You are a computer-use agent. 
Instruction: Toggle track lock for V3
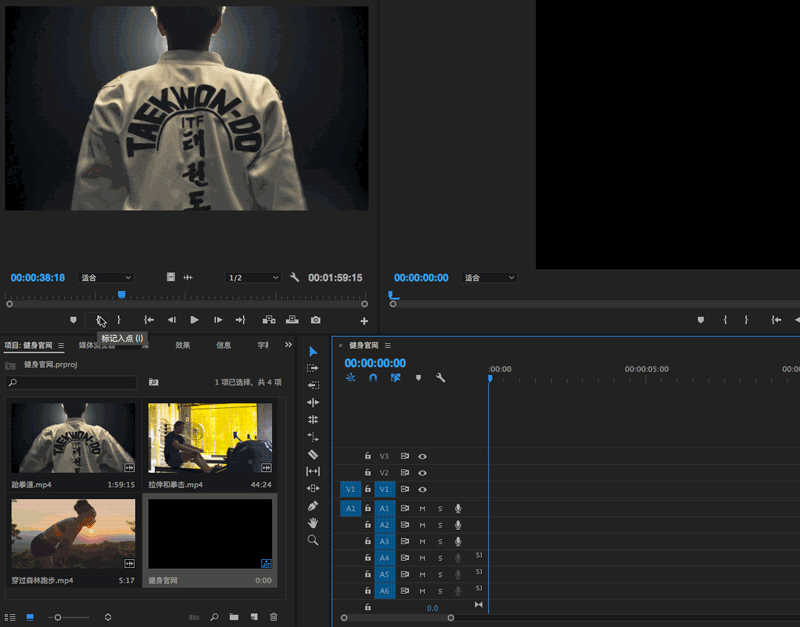pyautogui.click(x=368, y=456)
